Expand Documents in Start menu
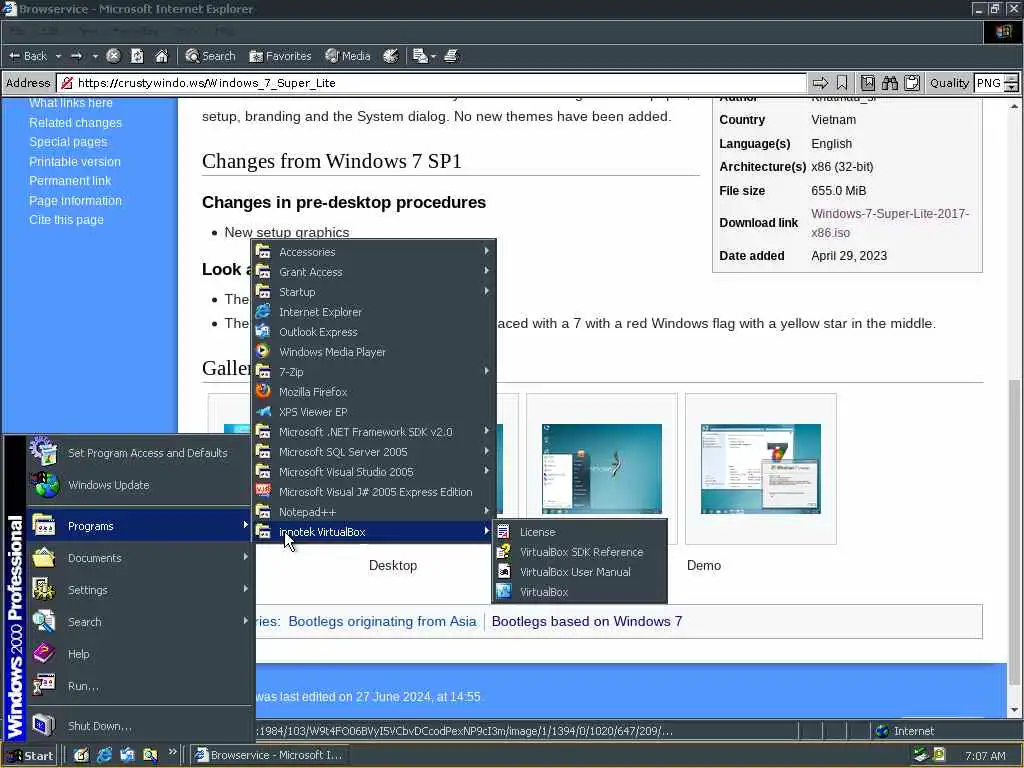 (x=139, y=558)
